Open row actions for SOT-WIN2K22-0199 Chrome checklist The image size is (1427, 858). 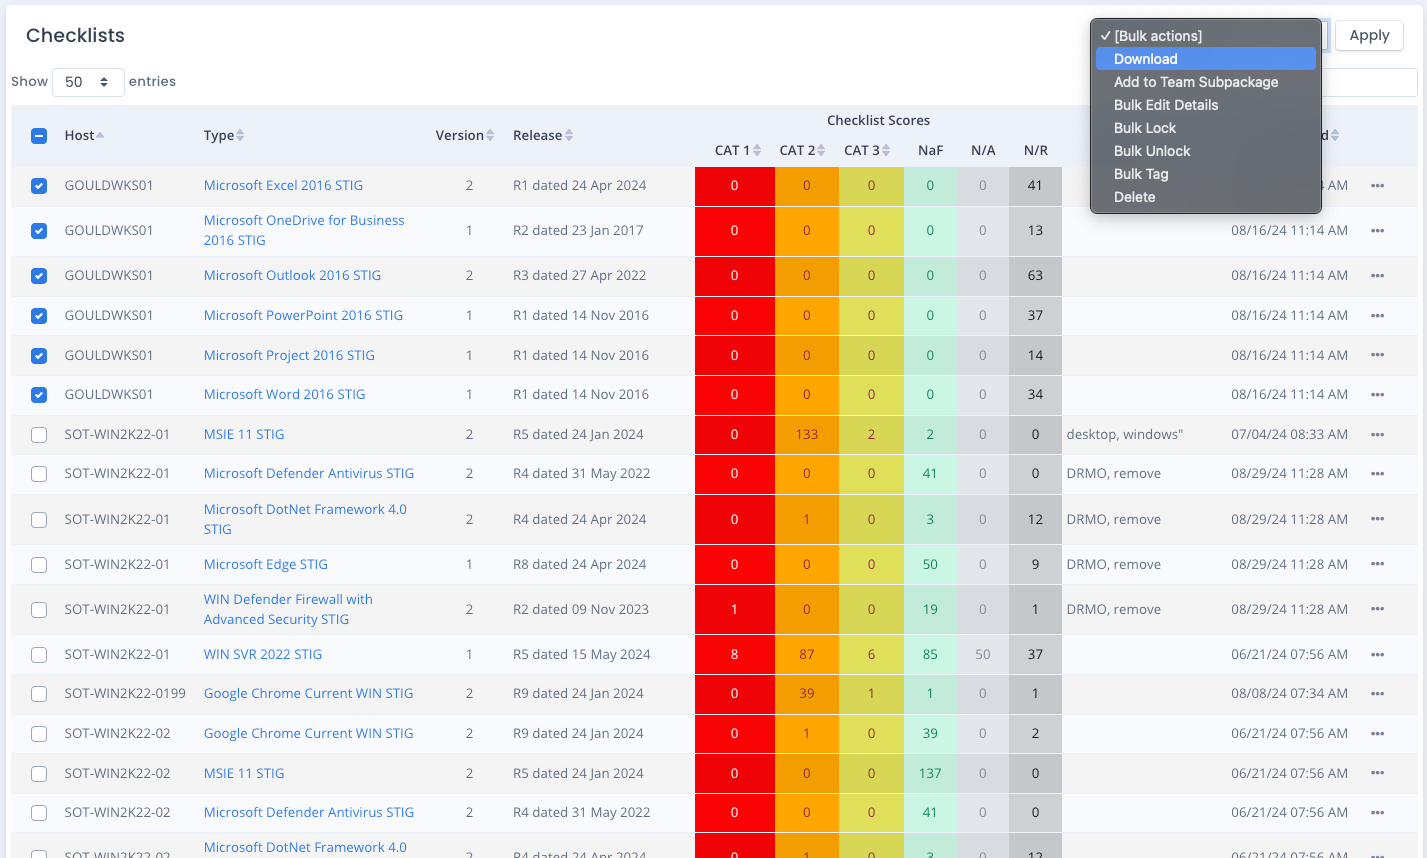1377,694
